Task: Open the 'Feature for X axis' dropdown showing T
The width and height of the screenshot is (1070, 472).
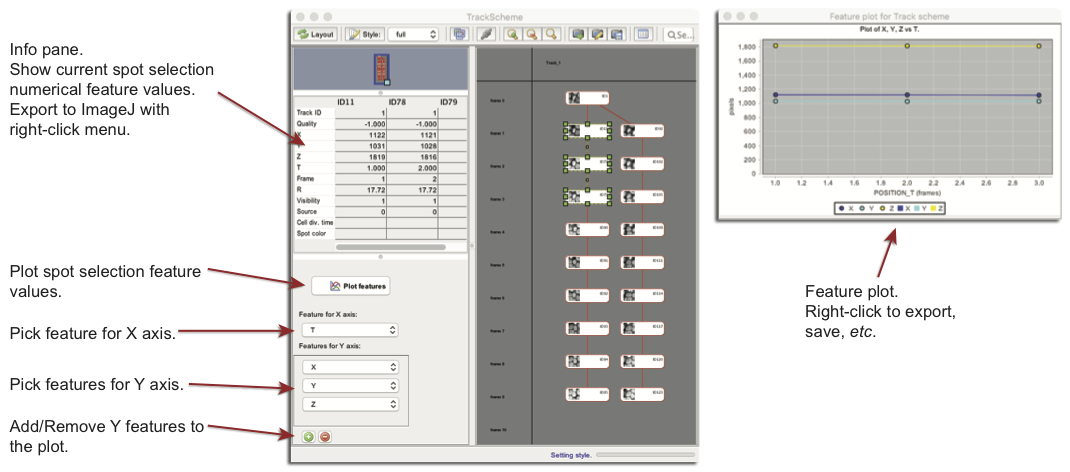Action: coord(349,330)
